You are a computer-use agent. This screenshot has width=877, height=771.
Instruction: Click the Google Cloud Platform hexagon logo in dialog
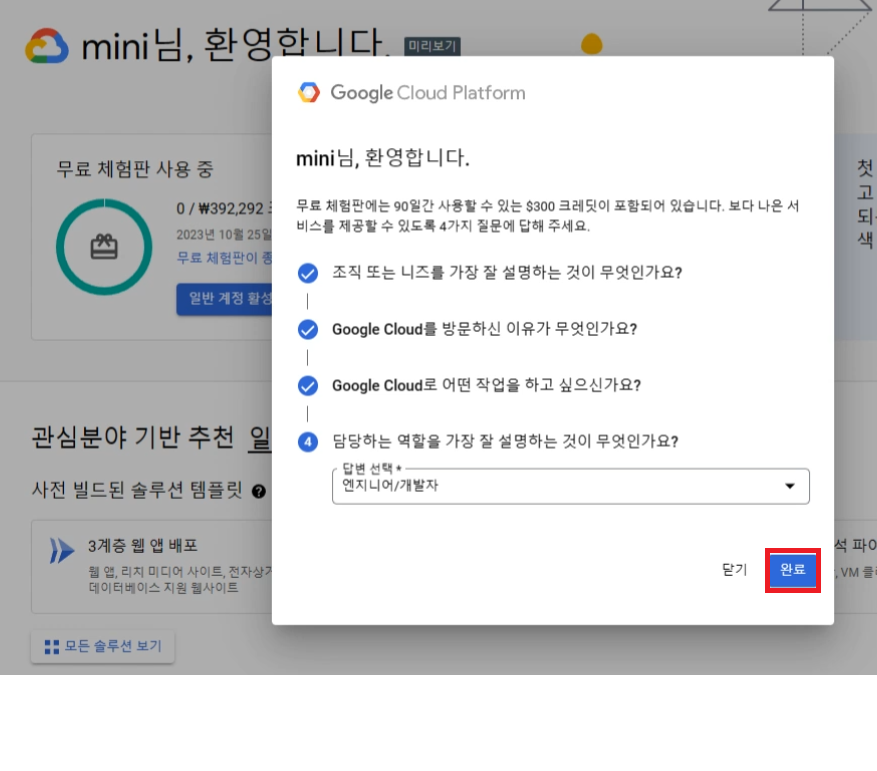(309, 93)
